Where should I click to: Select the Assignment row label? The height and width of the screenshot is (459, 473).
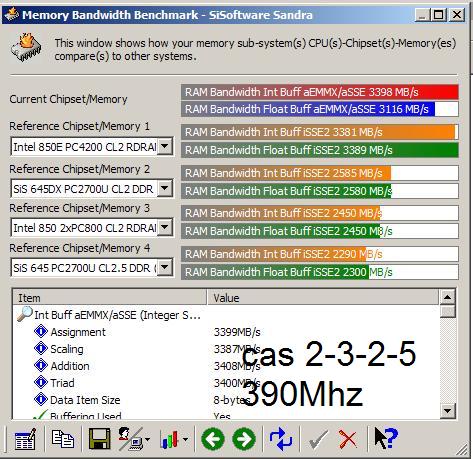(x=78, y=332)
